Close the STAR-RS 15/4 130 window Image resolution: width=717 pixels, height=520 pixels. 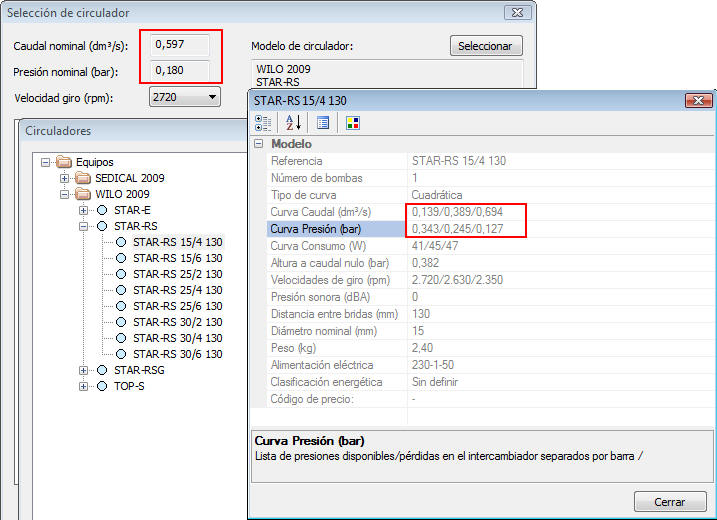coord(698,100)
